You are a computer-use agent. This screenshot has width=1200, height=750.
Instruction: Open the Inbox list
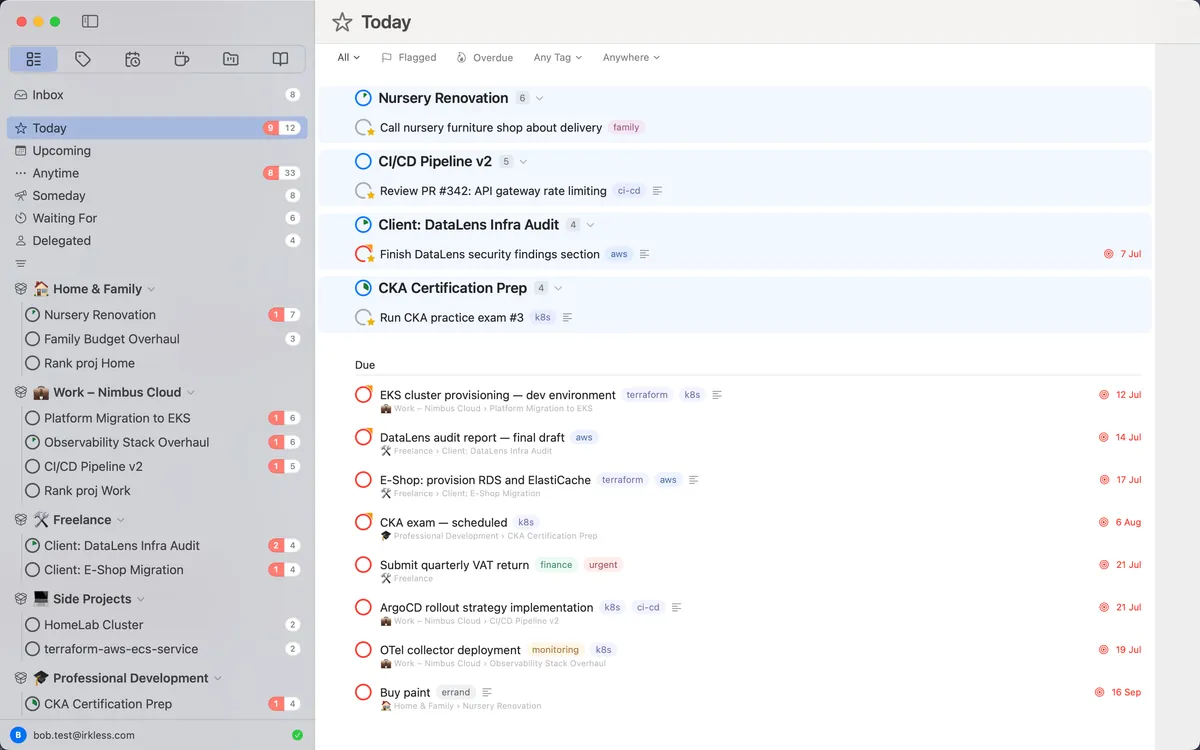click(x=157, y=95)
